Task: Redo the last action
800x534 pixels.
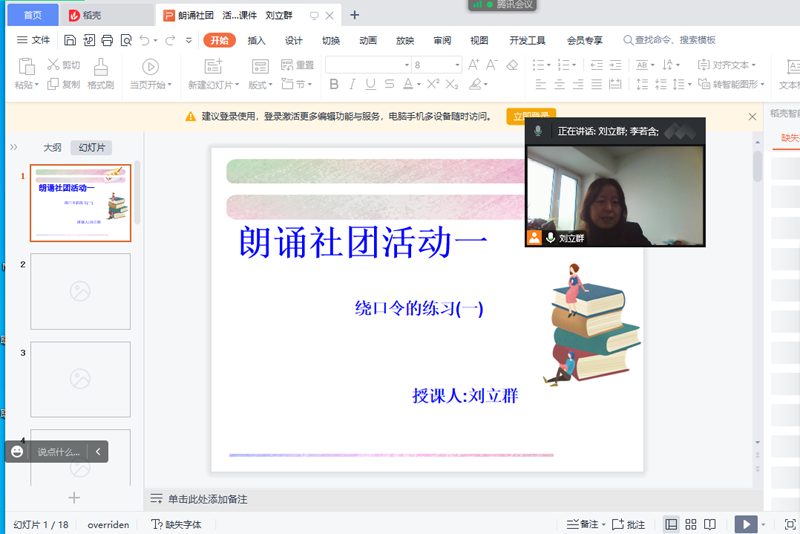Action: tap(170, 40)
